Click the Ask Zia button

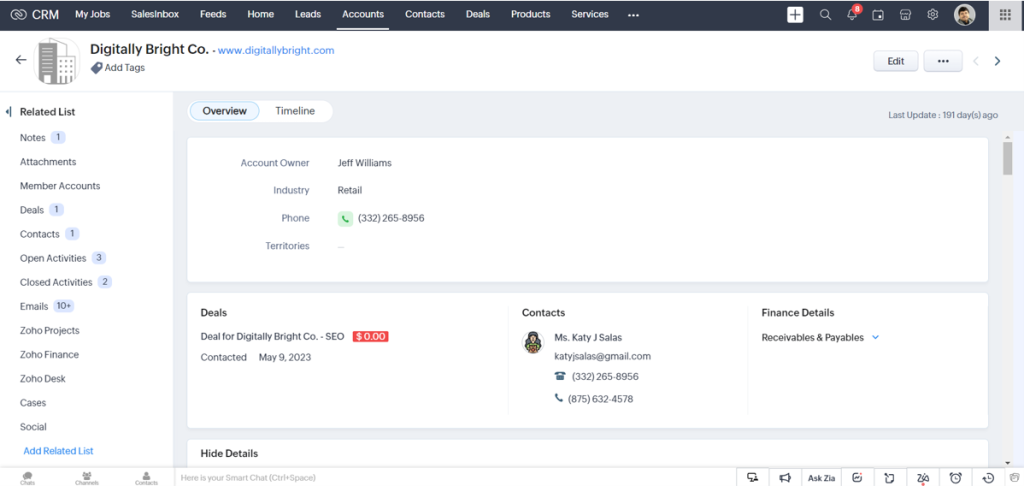pos(822,478)
